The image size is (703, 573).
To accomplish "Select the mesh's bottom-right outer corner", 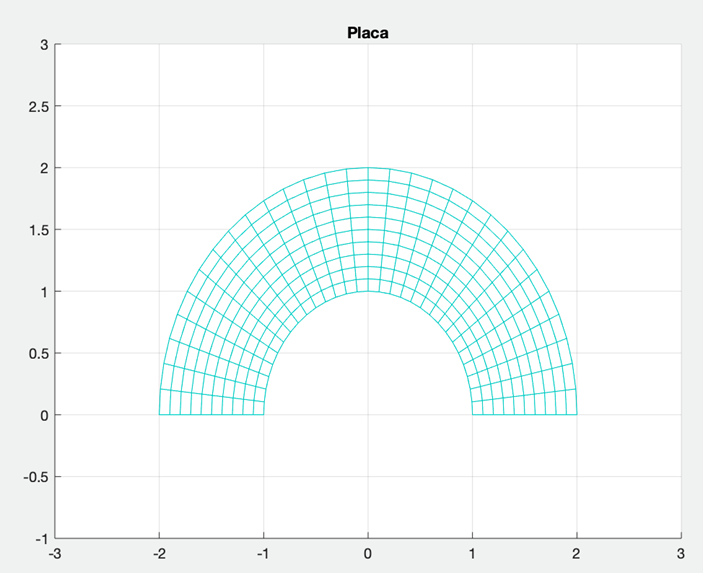I will 576,415.
